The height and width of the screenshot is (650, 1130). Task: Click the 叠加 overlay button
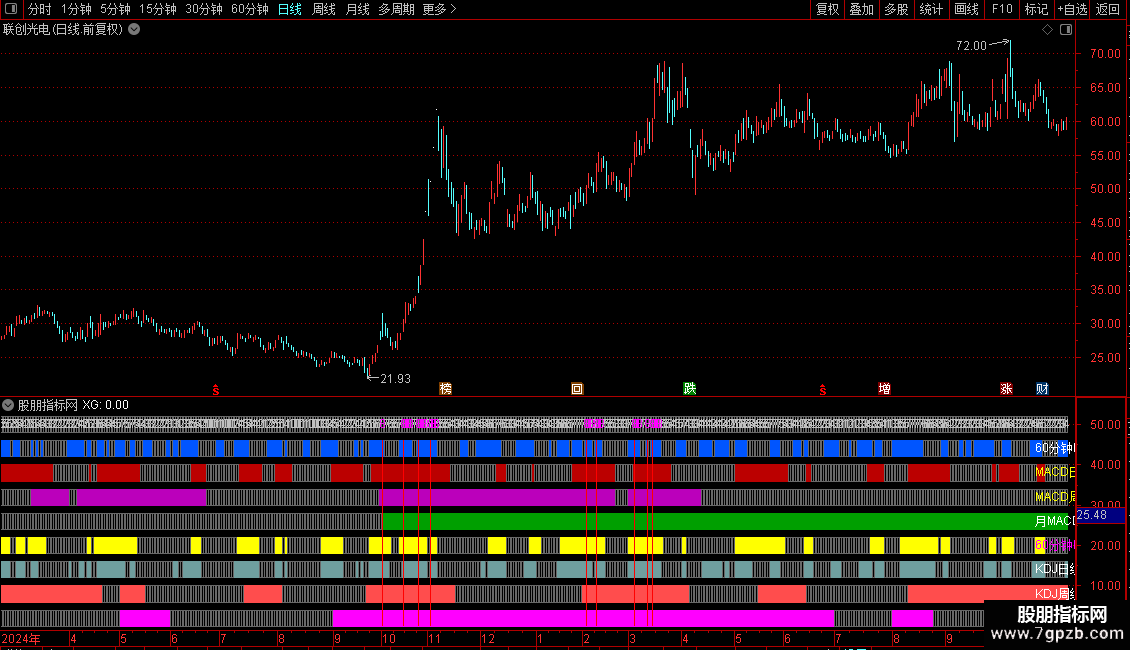(x=861, y=9)
